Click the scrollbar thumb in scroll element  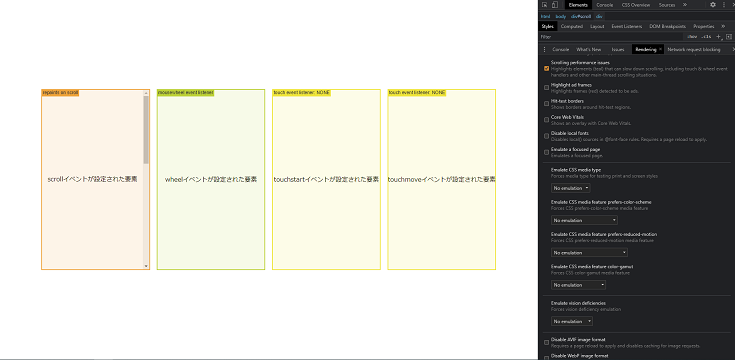click(x=146, y=130)
